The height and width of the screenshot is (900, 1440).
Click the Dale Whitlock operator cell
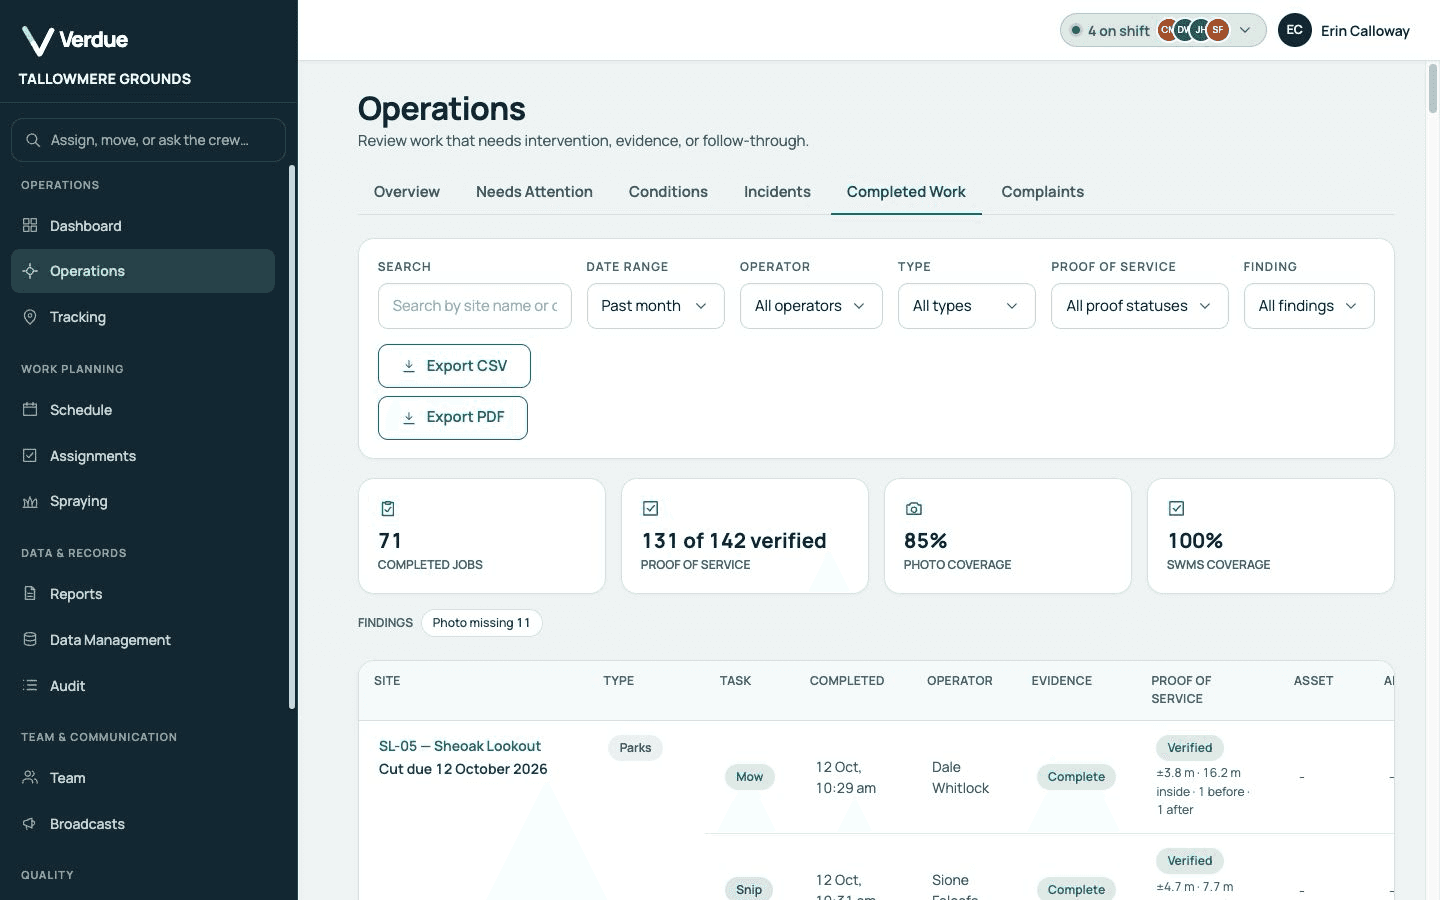pos(960,777)
